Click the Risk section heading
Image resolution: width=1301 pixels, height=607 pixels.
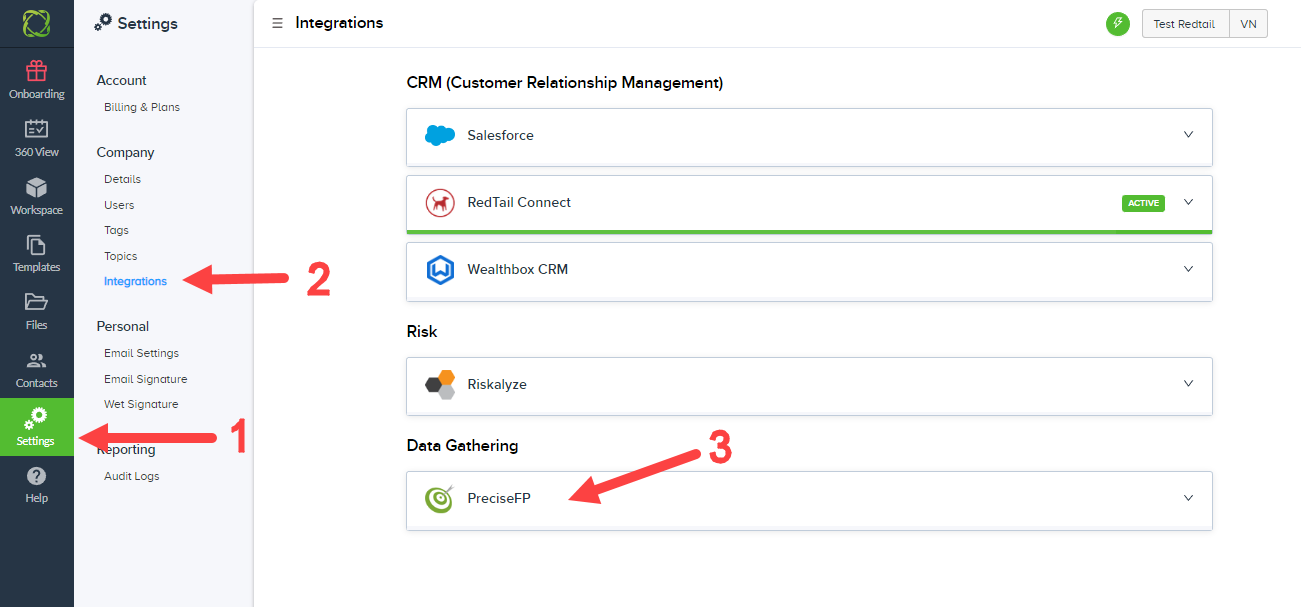422,331
